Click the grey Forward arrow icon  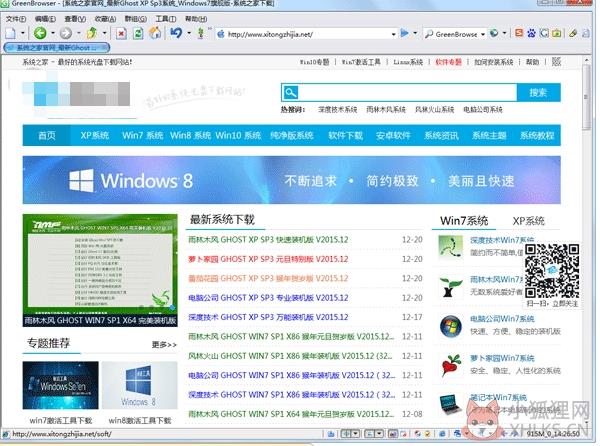point(66,33)
